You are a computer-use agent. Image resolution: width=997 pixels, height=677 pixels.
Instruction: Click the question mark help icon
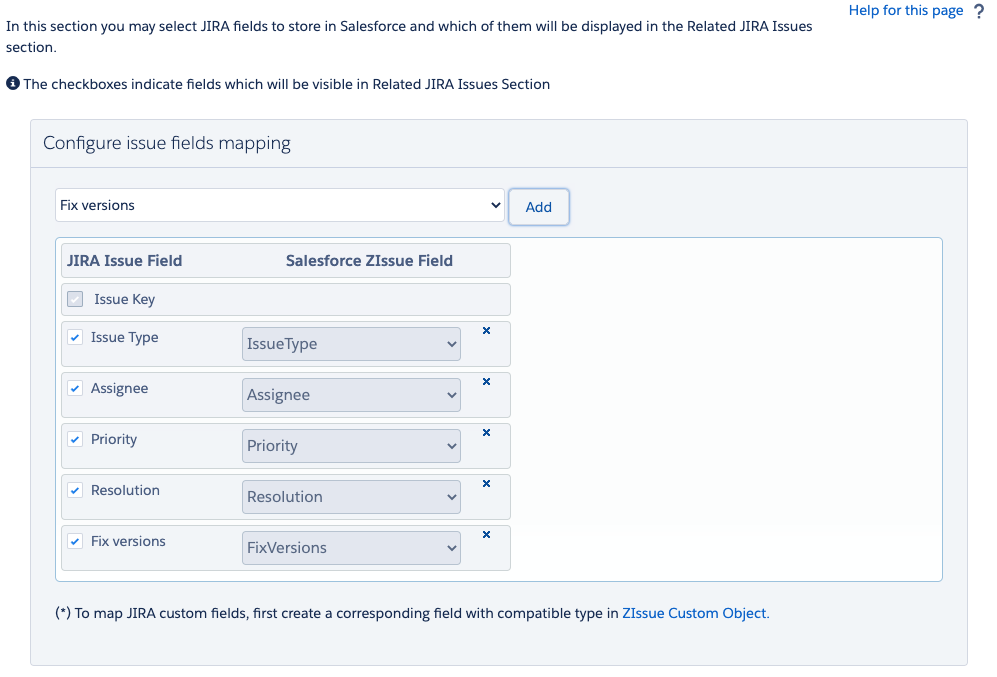979,11
